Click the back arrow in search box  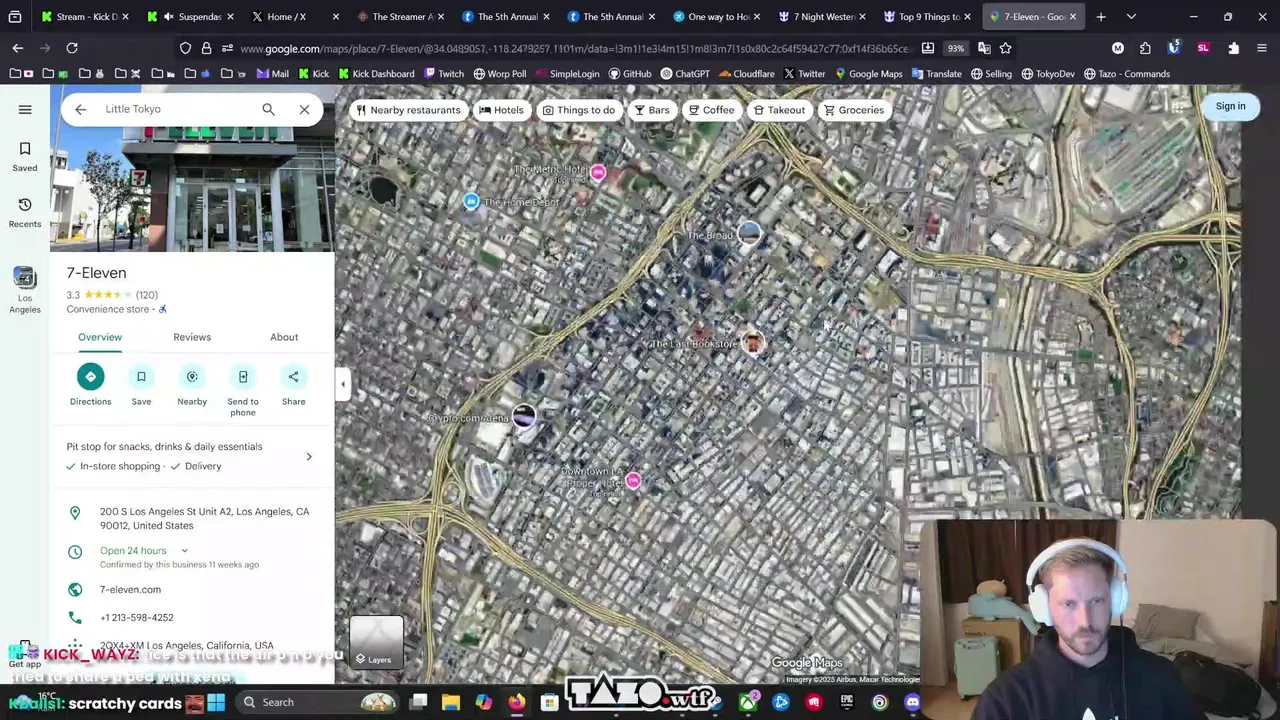click(81, 109)
